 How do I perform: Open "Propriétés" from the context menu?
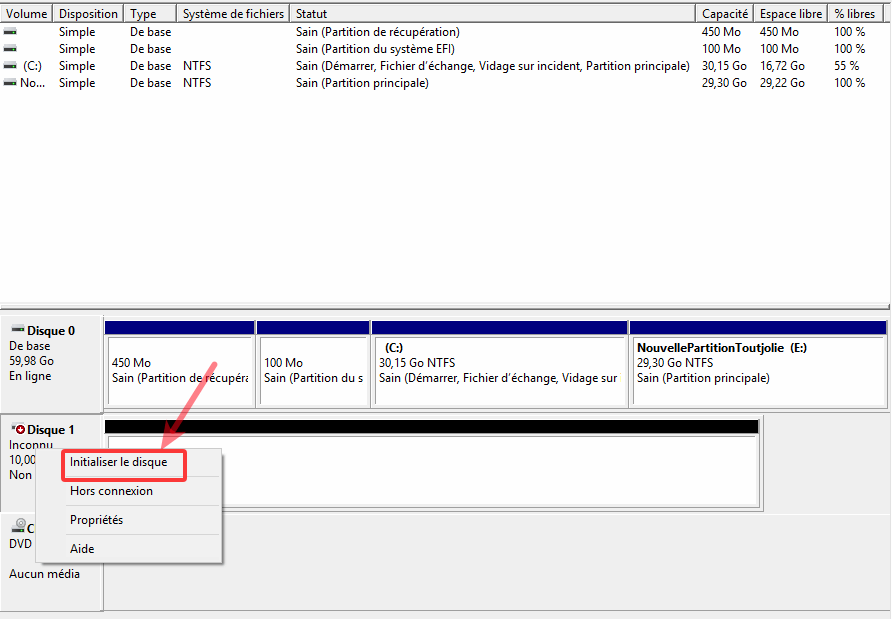96,520
